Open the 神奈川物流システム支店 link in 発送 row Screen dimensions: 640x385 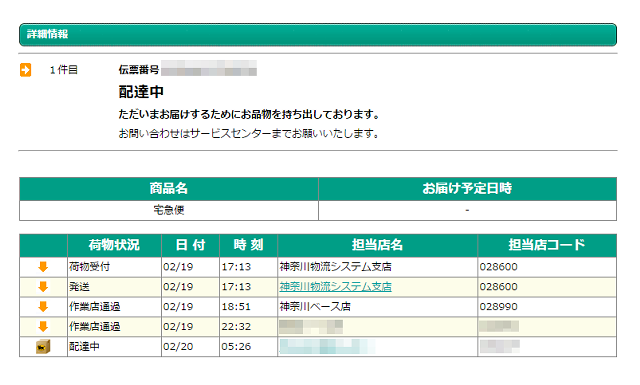pyautogui.click(x=336, y=287)
